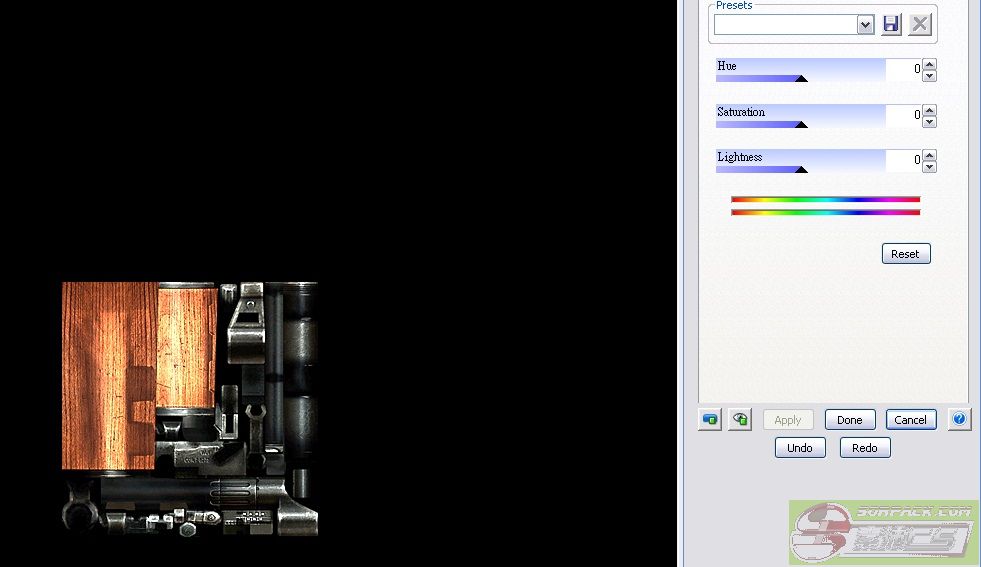Click the blue-green icon left of Apply
Screen dimensions: 981x567
click(710, 420)
